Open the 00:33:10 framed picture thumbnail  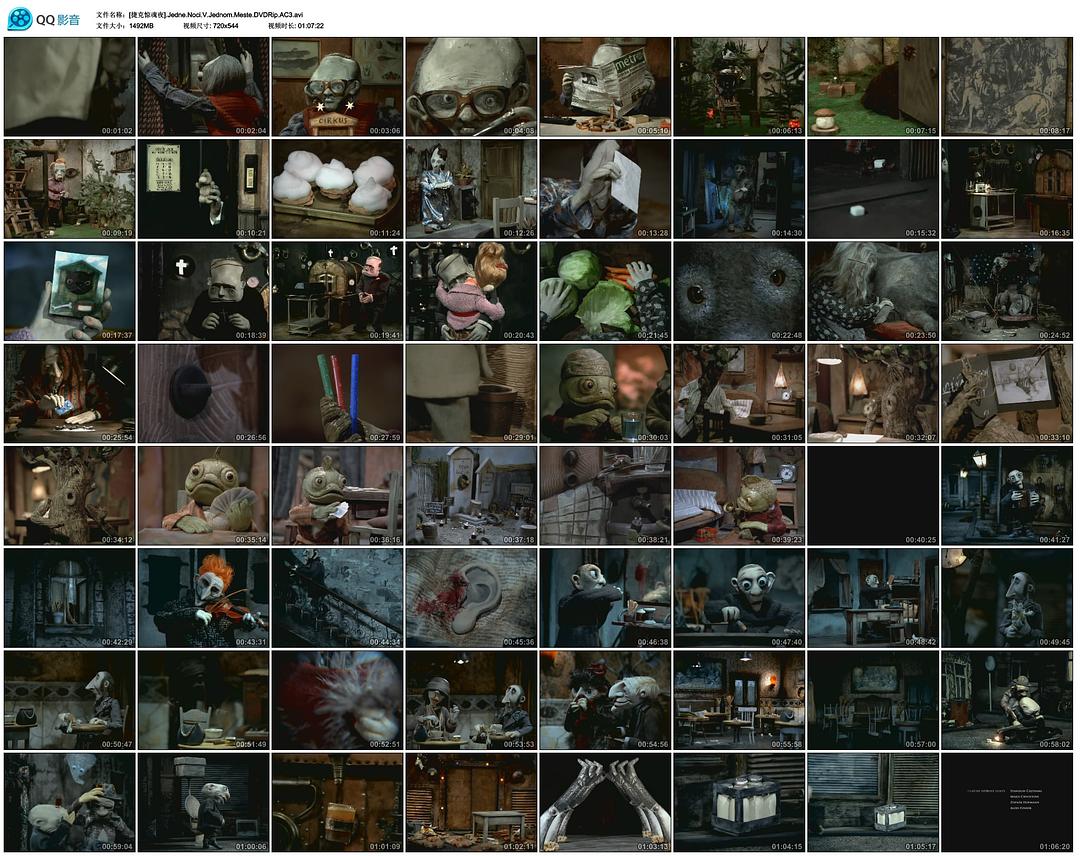click(x=1007, y=393)
